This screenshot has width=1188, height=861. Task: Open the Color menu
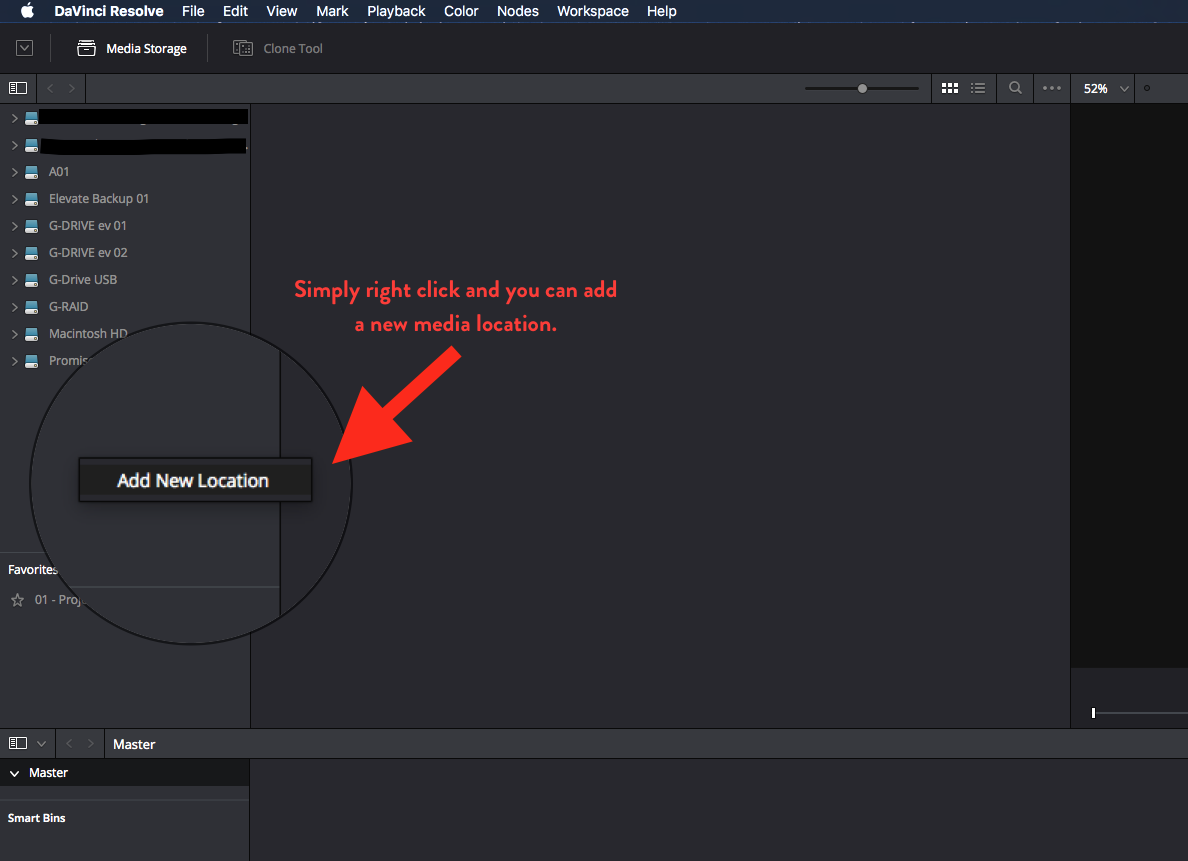point(461,11)
